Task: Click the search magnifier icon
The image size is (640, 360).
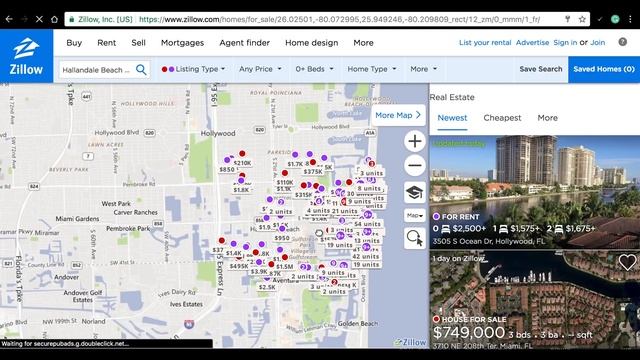Action: (x=141, y=69)
